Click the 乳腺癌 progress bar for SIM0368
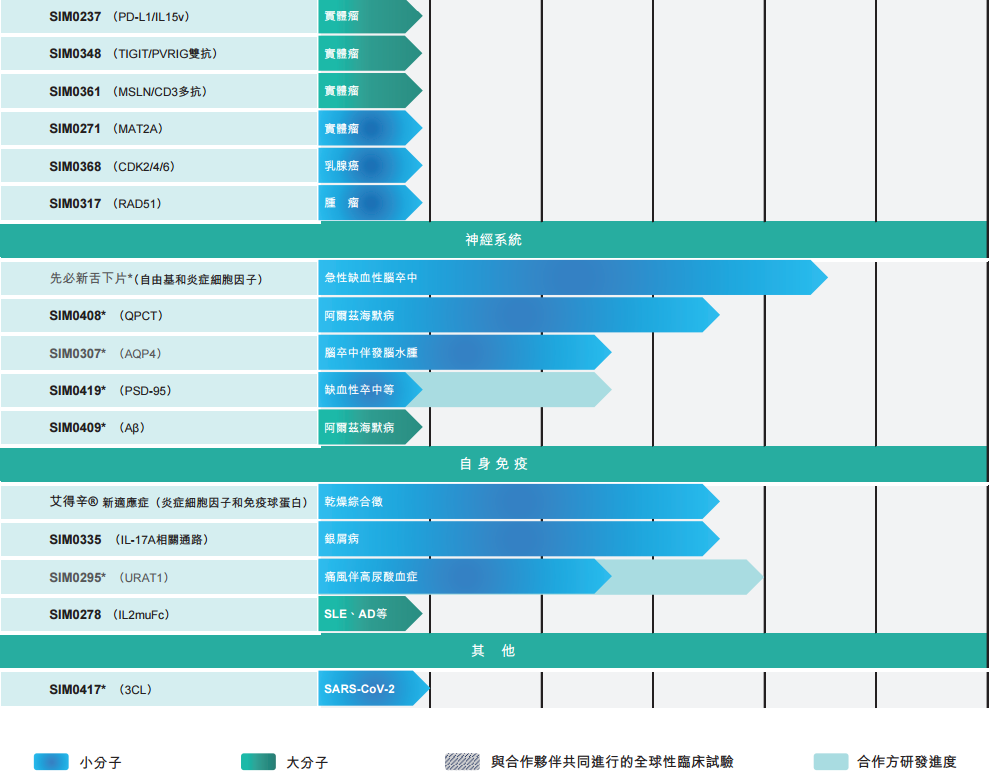Screen dimensions: 1004x778 tap(368, 166)
